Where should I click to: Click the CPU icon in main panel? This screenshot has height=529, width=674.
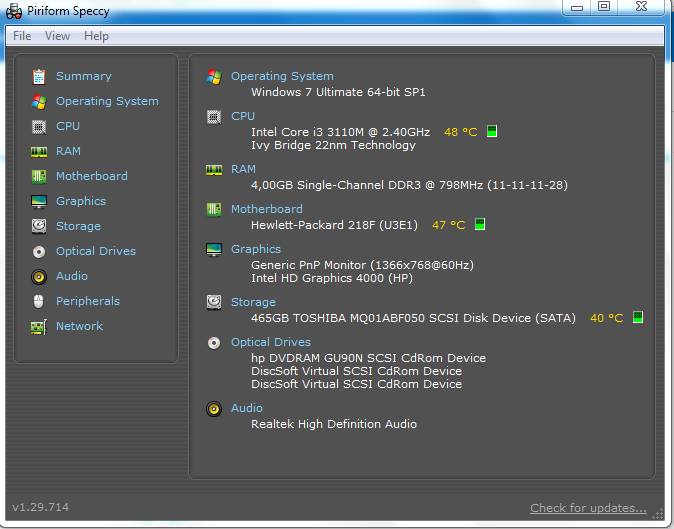pos(214,116)
